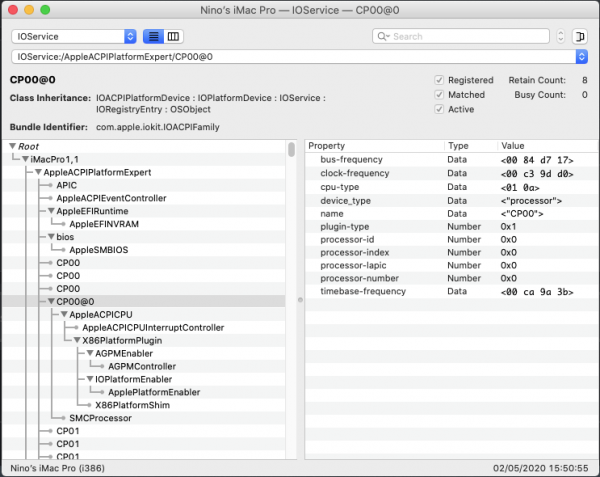Toggle the Registered checkbox
Viewport: 600px width, 477px height.
click(x=439, y=80)
